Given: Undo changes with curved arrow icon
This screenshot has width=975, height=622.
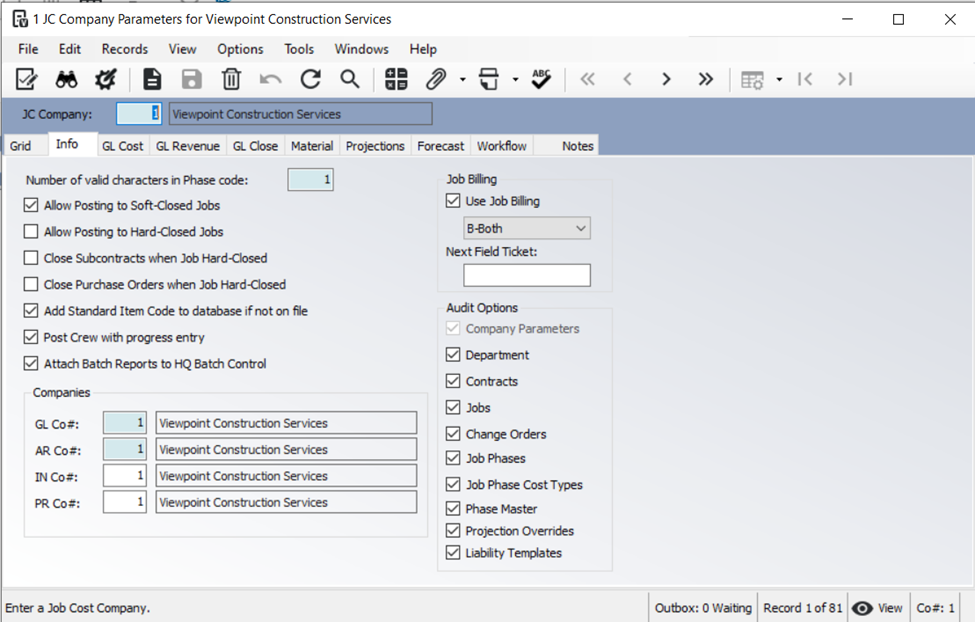Looking at the screenshot, I should [x=270, y=79].
